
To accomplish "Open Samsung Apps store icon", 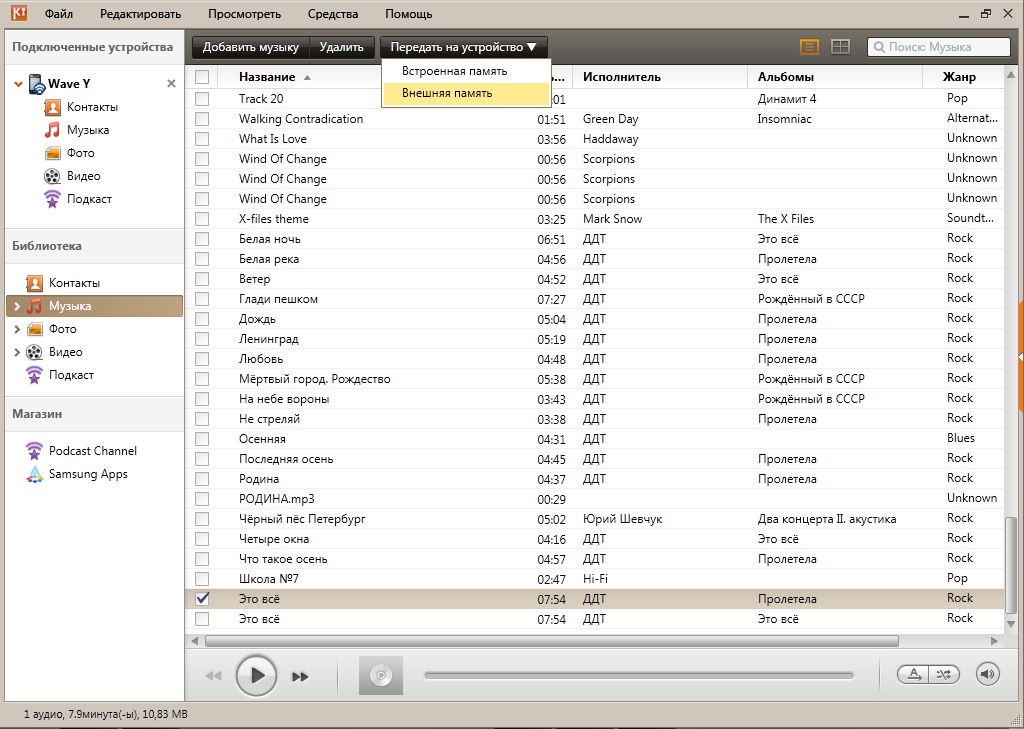I will [x=34, y=474].
